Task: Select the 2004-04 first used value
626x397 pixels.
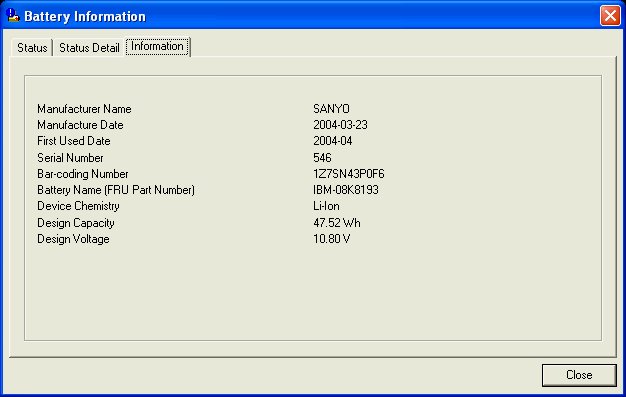Action: [x=333, y=141]
